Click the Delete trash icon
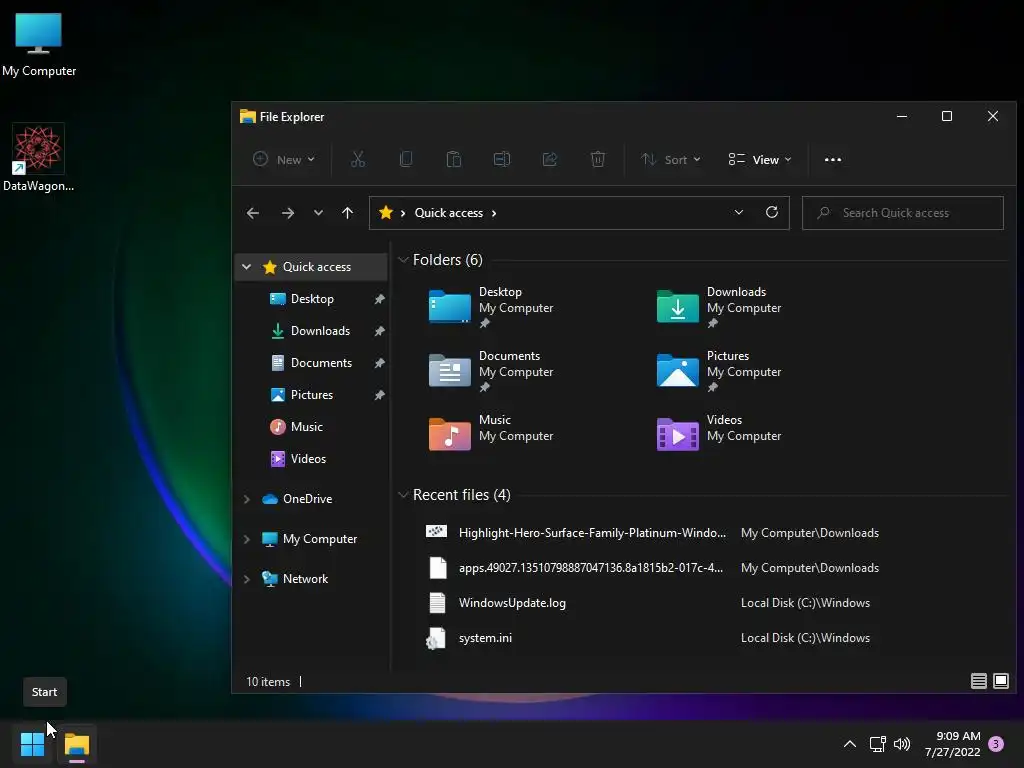Screen dimensions: 1024x768 (598, 159)
